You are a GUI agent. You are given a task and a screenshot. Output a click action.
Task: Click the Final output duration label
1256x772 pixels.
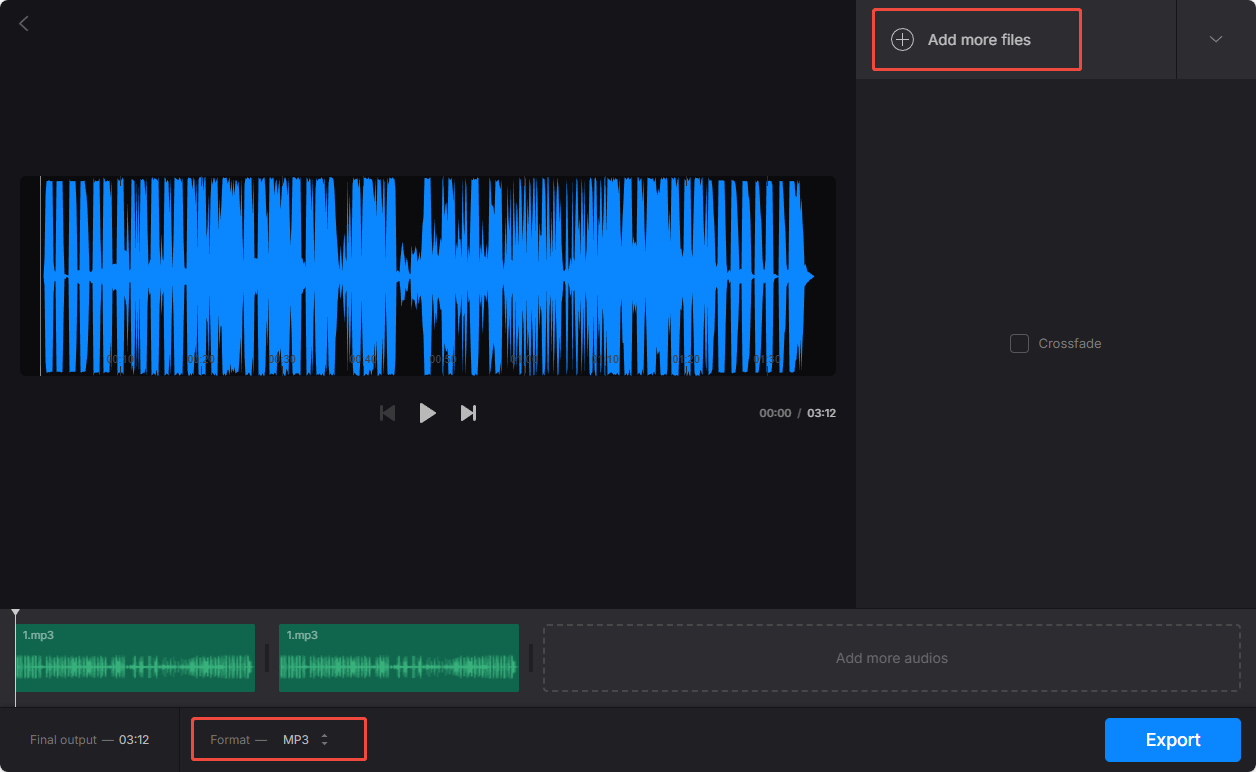coord(88,739)
